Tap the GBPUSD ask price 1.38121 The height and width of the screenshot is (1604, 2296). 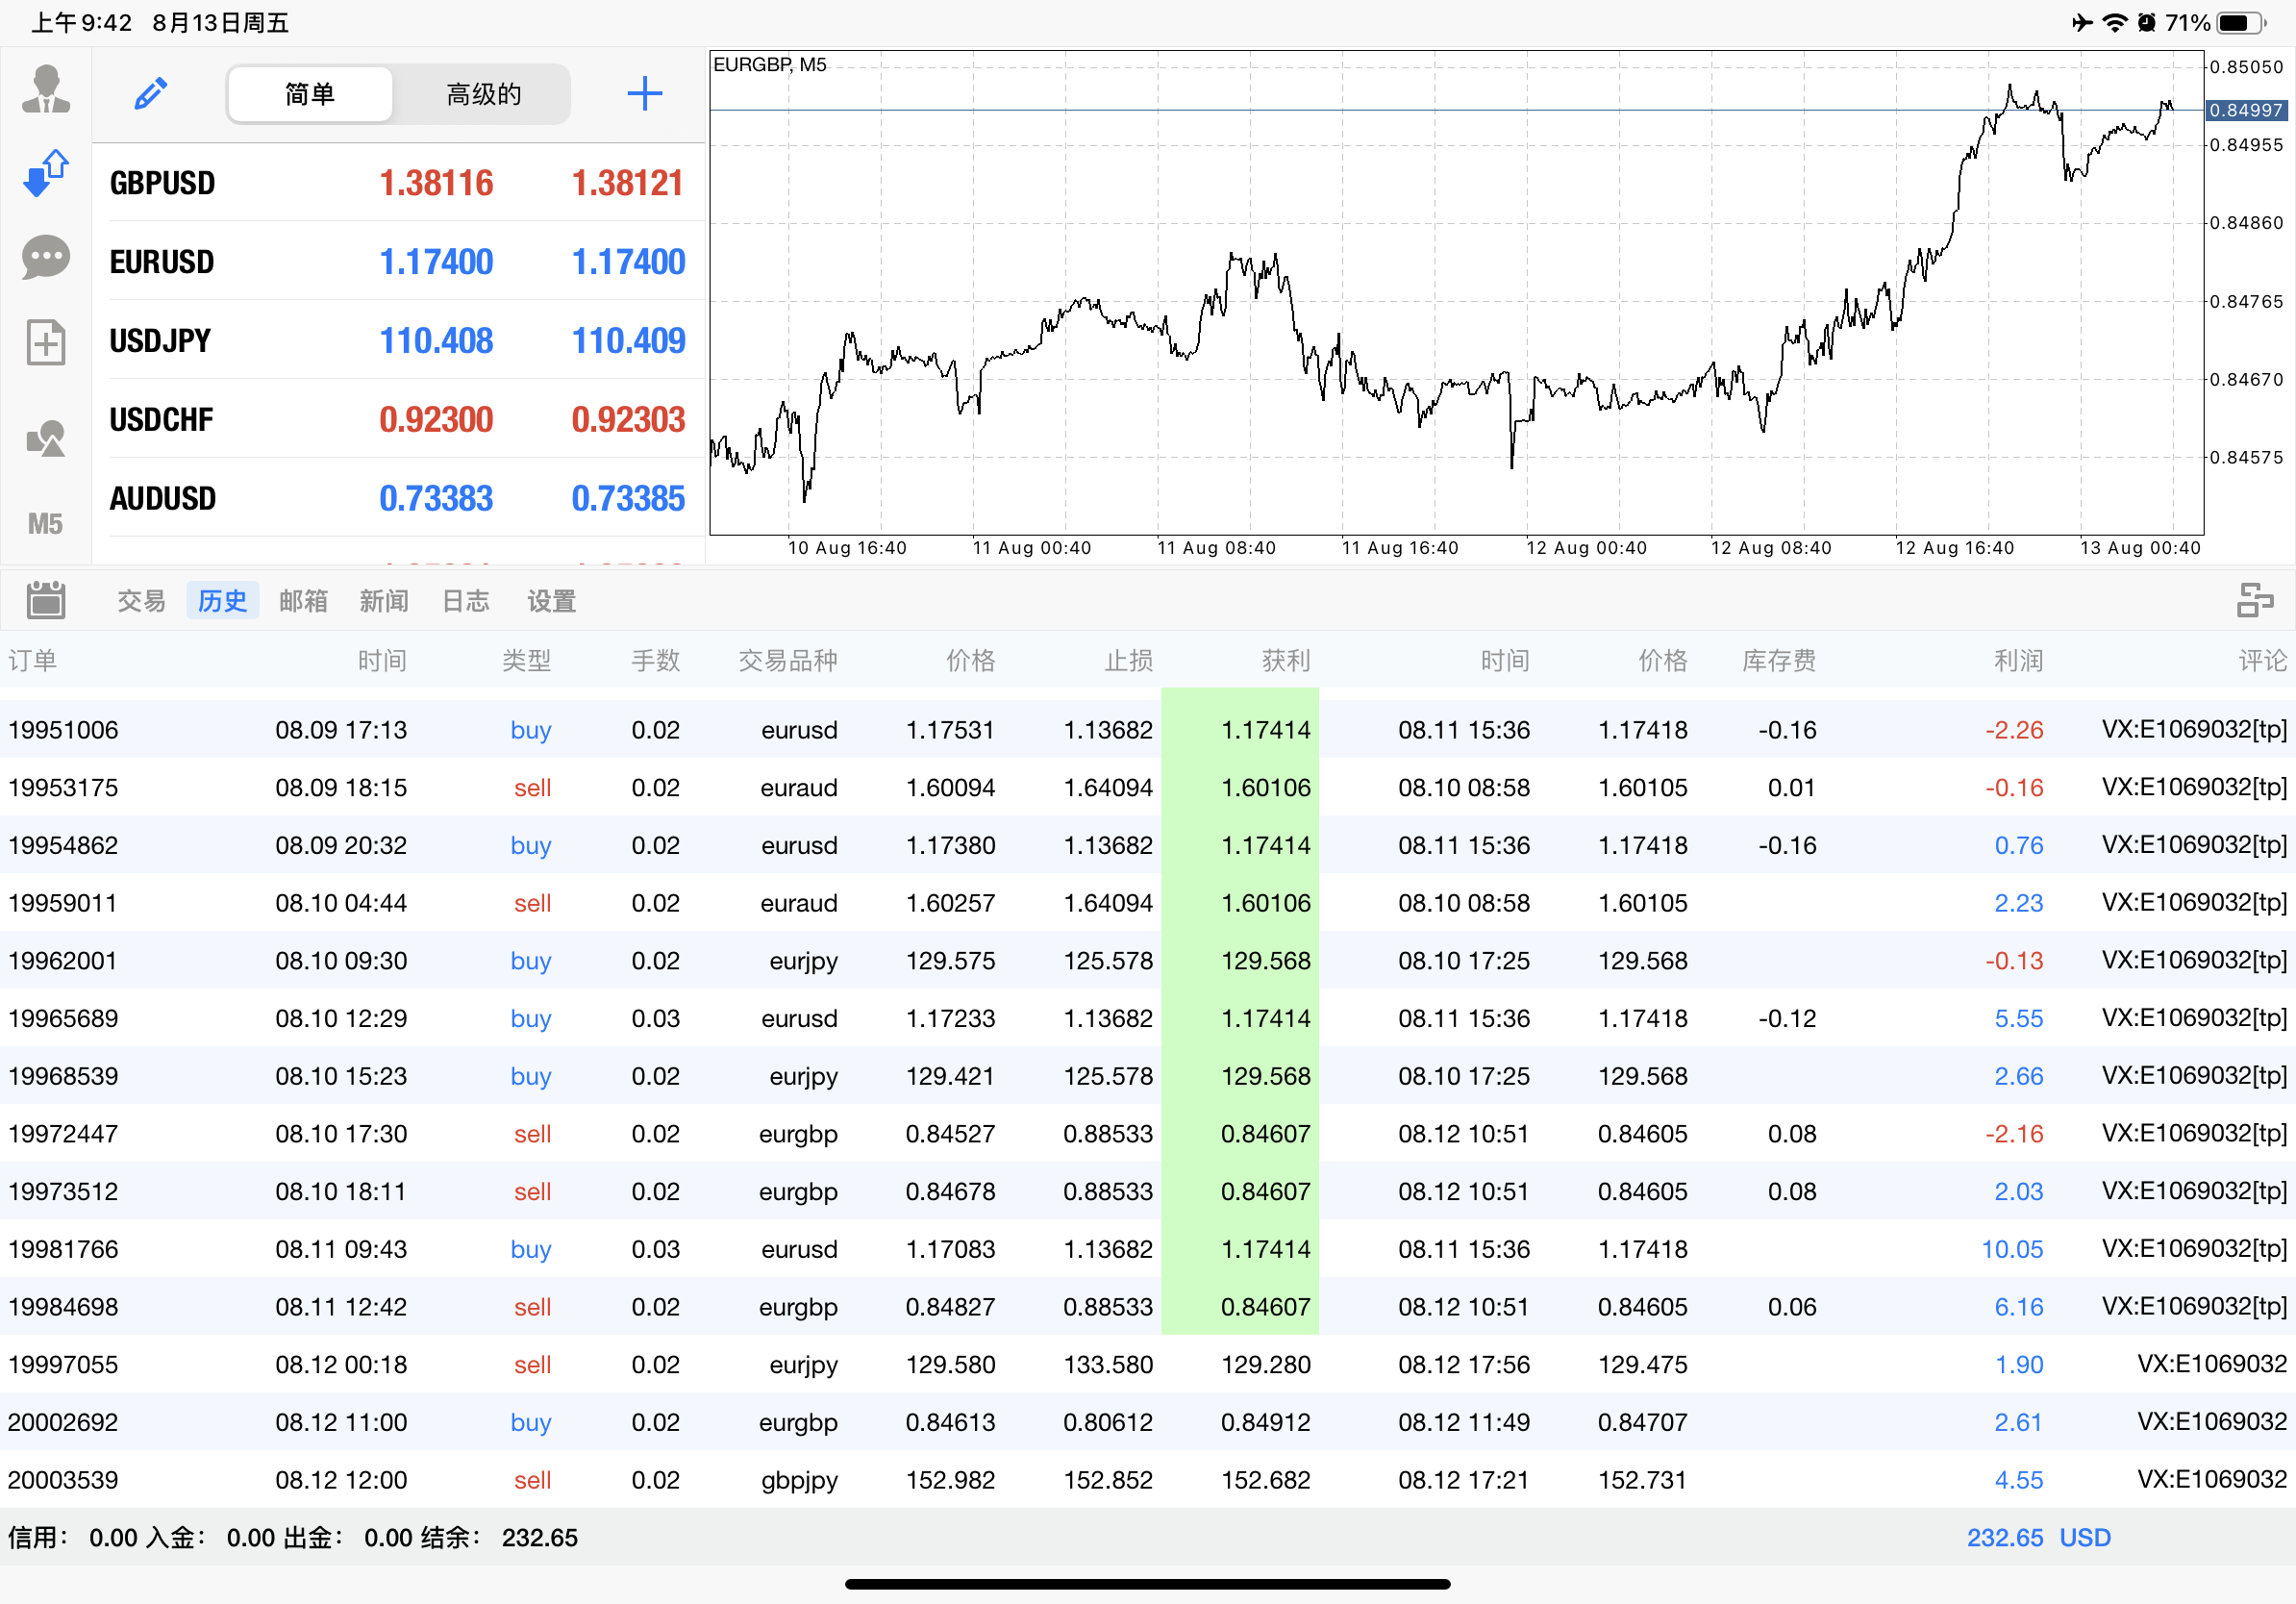pyautogui.click(x=628, y=183)
